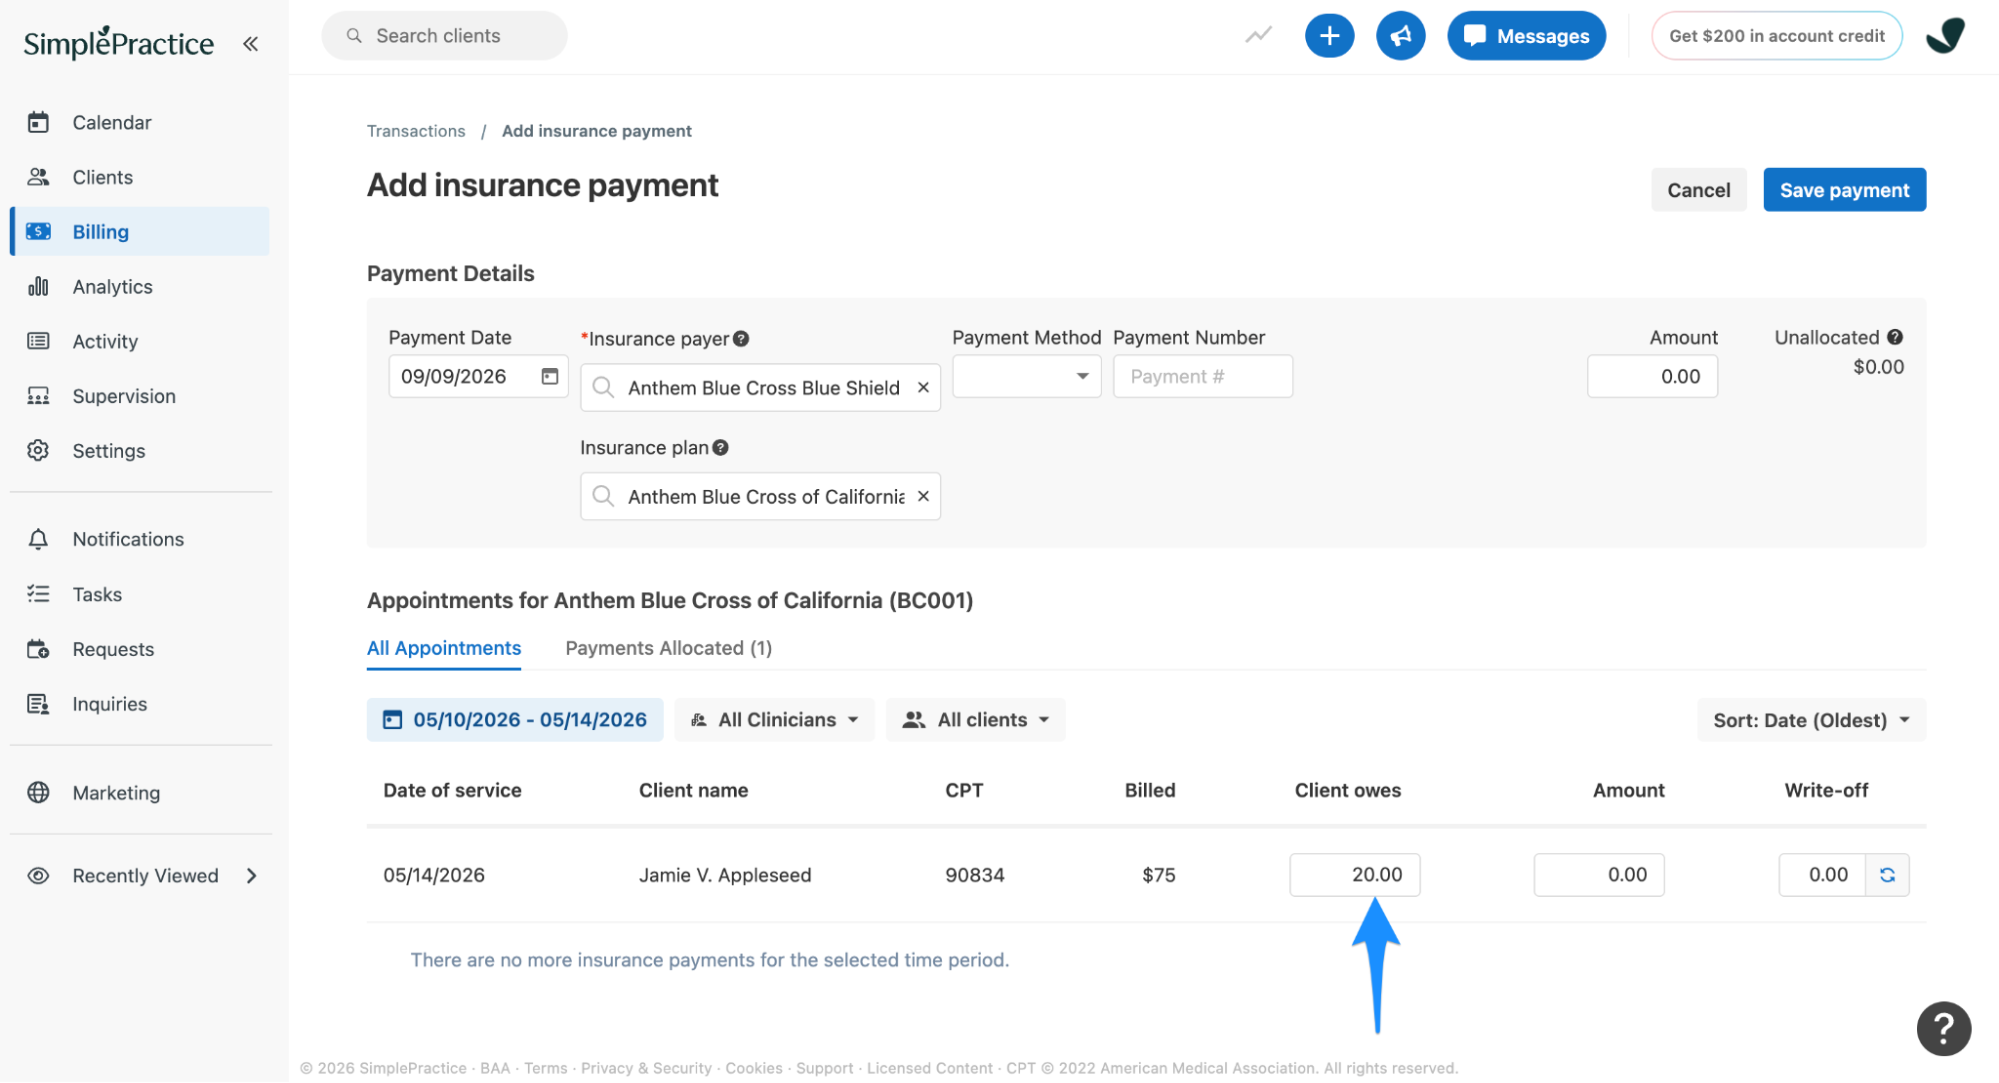Go to Billing in the sidebar
The height and width of the screenshot is (1083, 1999).
[140, 231]
